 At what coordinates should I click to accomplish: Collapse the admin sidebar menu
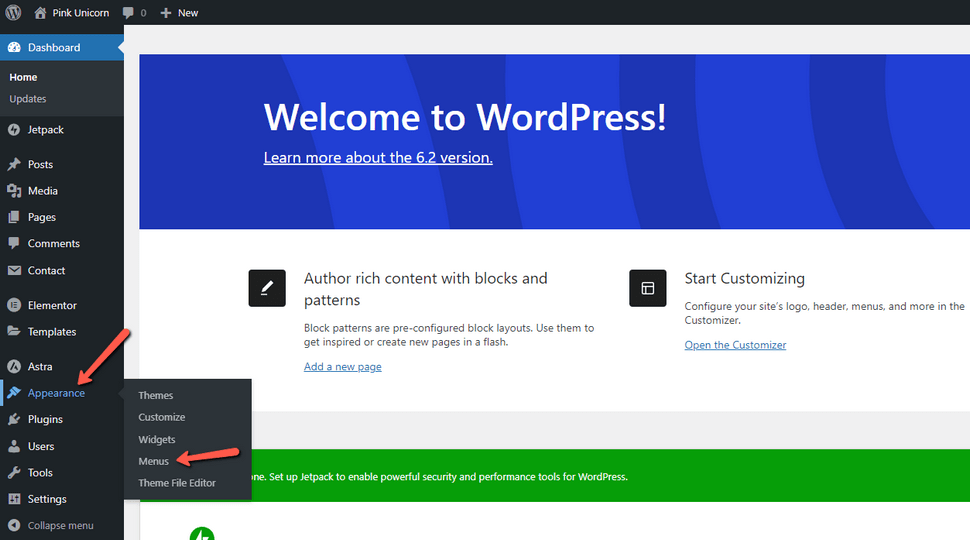pos(61,526)
